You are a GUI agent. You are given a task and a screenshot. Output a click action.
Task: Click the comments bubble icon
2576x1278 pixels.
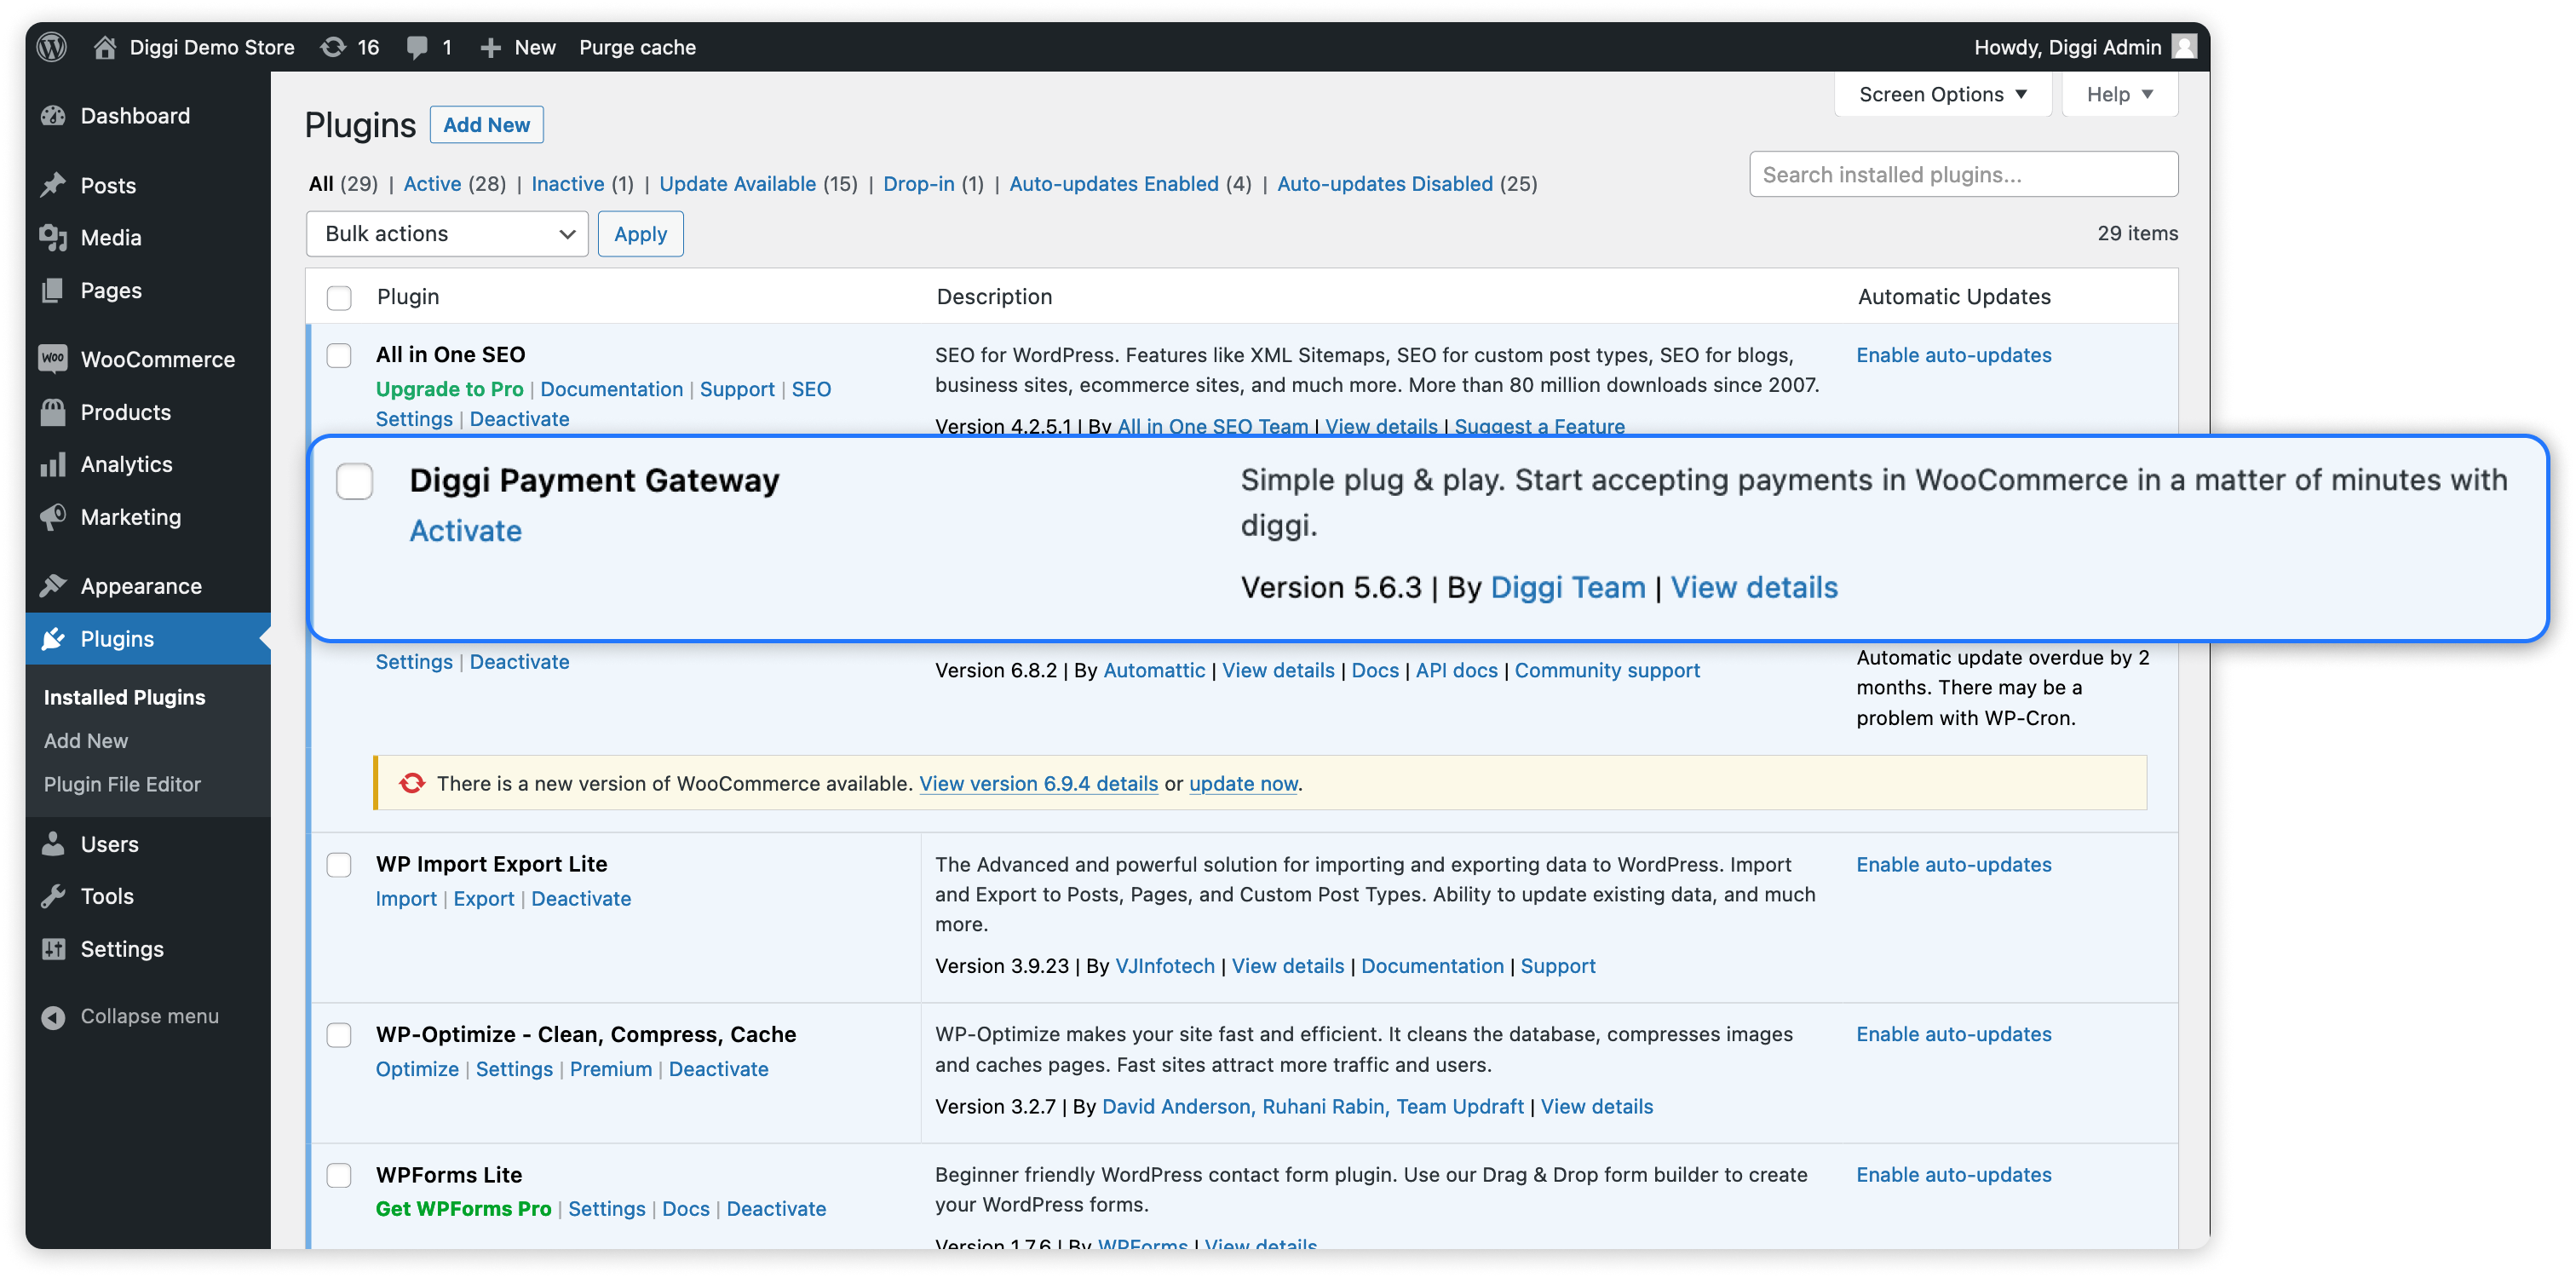click(417, 47)
